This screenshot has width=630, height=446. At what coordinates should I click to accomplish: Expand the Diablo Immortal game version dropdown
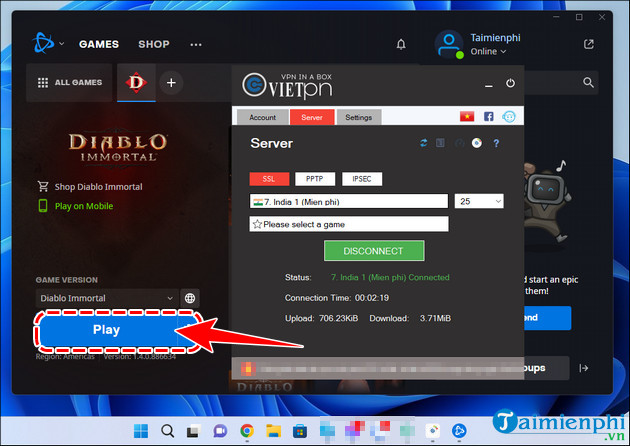pyautogui.click(x=107, y=298)
